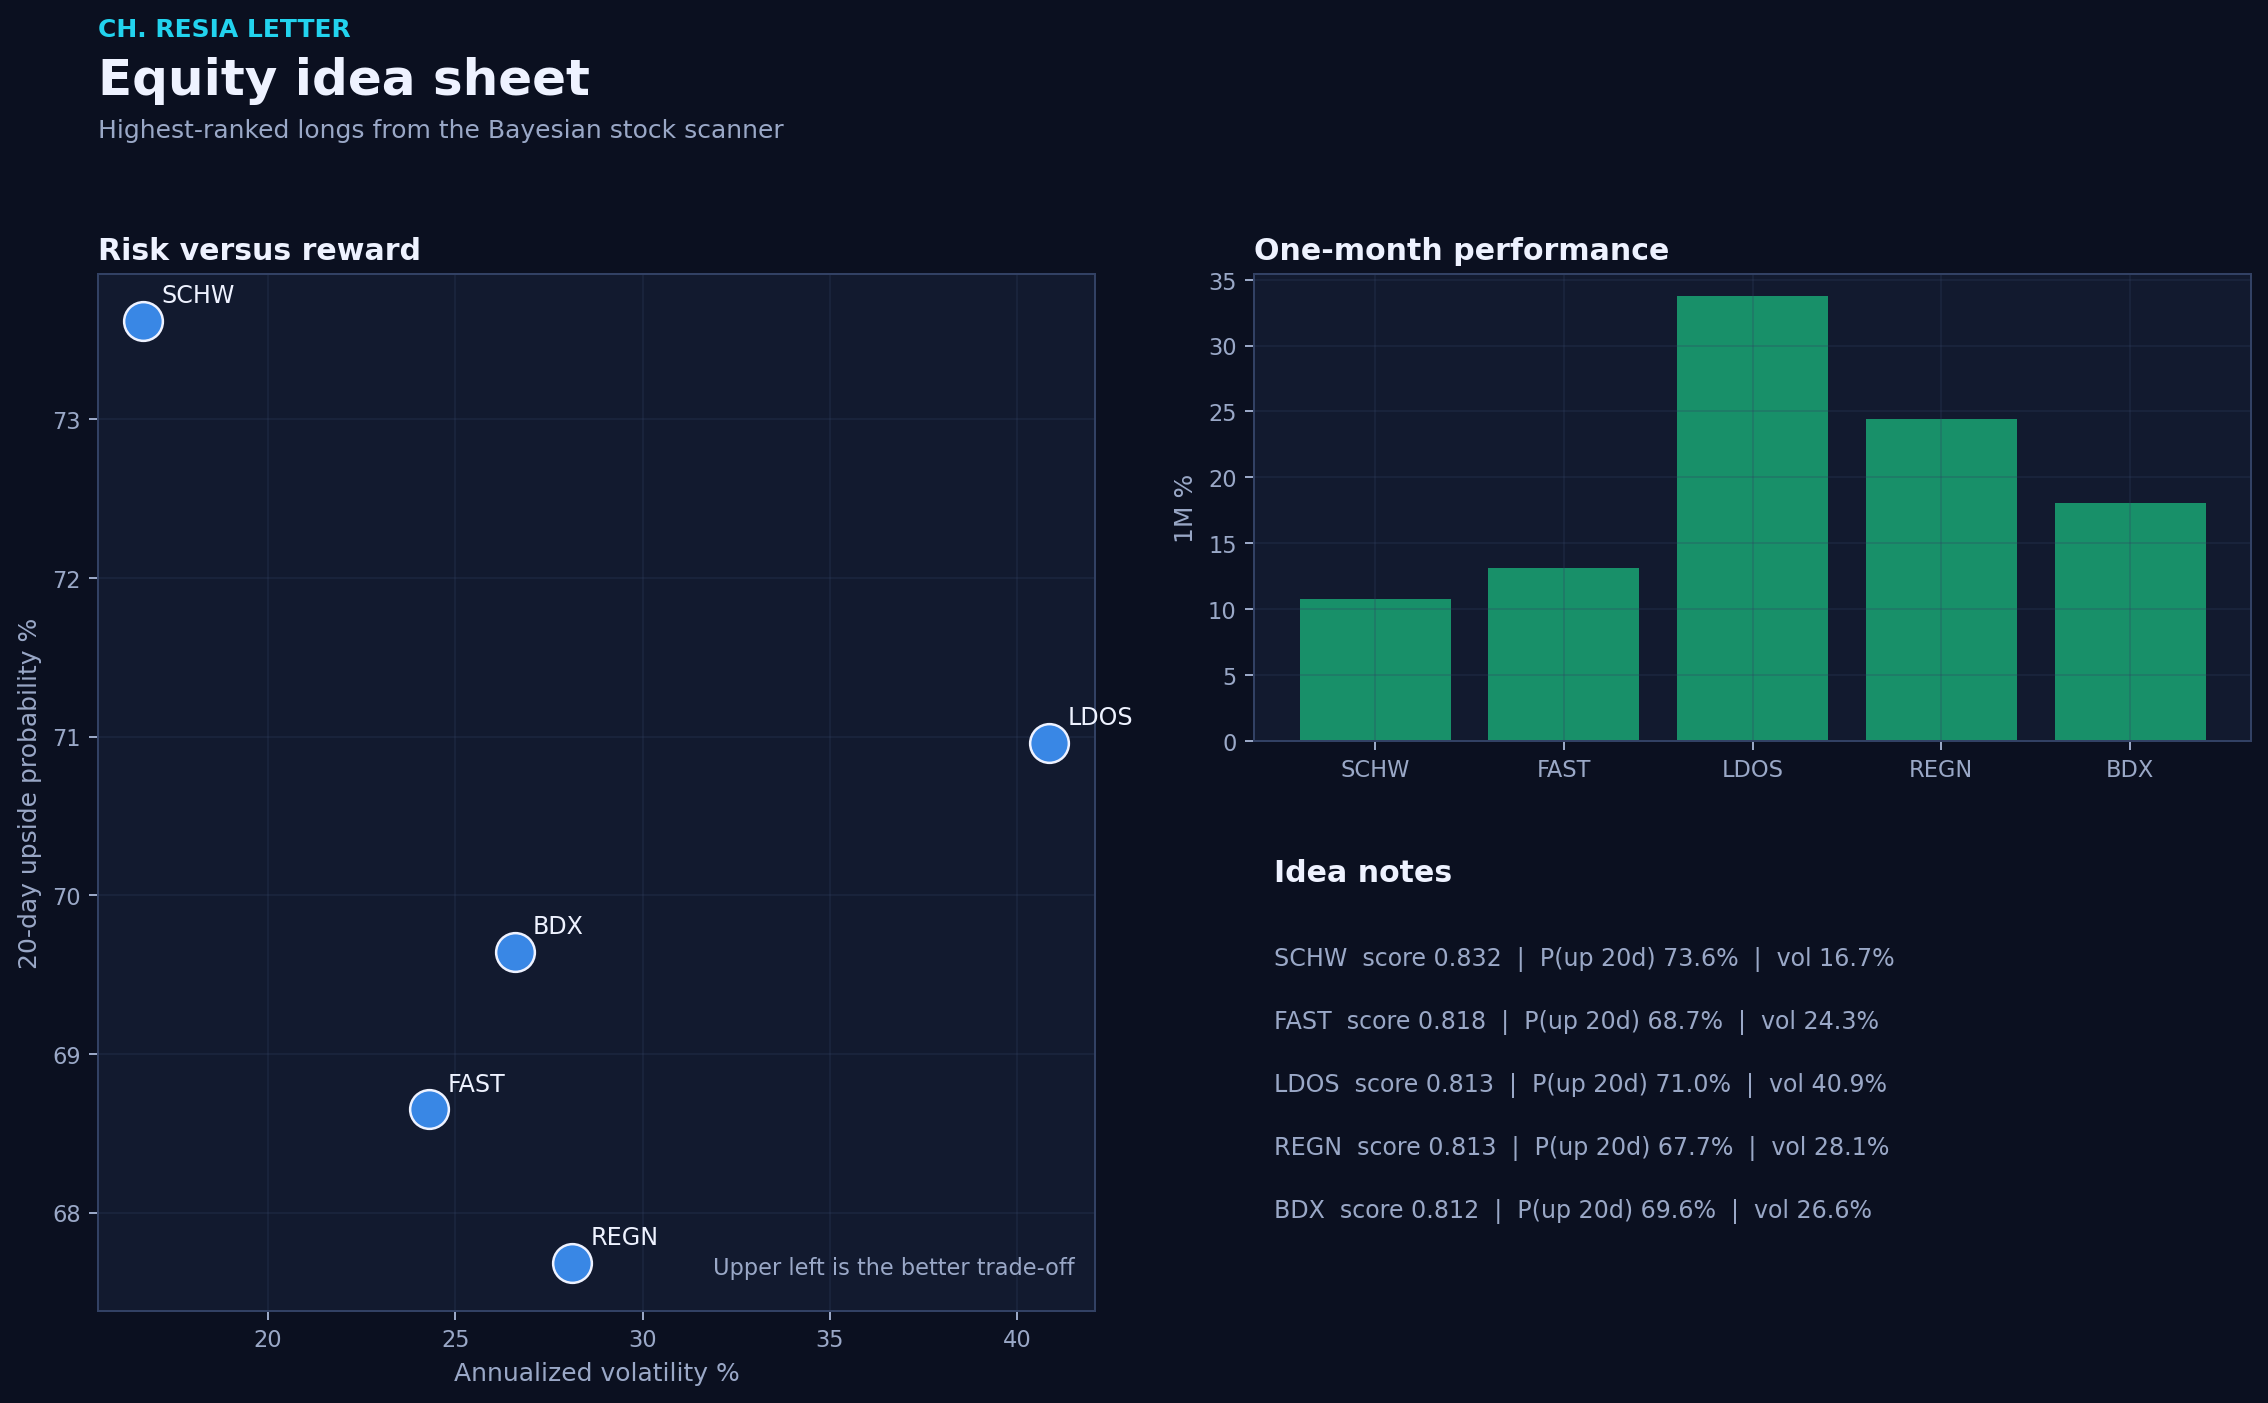Click the REGN label under the bar chart

pyautogui.click(x=1941, y=769)
